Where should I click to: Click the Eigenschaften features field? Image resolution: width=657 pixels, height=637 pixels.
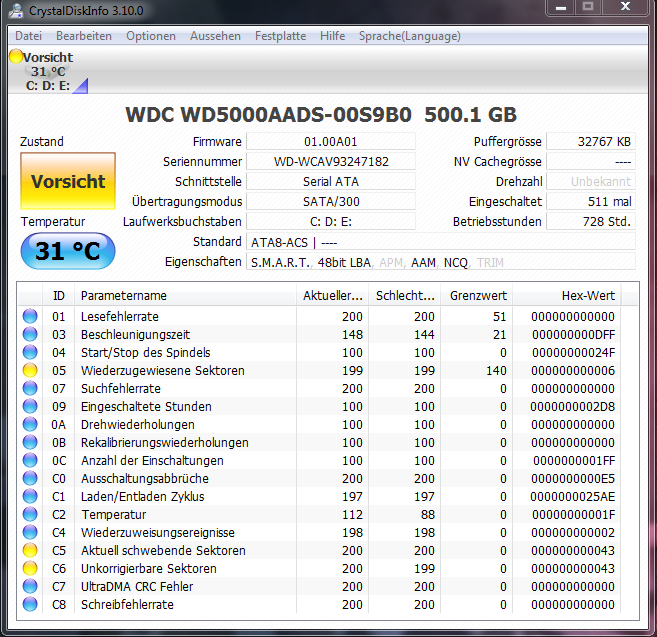pos(441,262)
